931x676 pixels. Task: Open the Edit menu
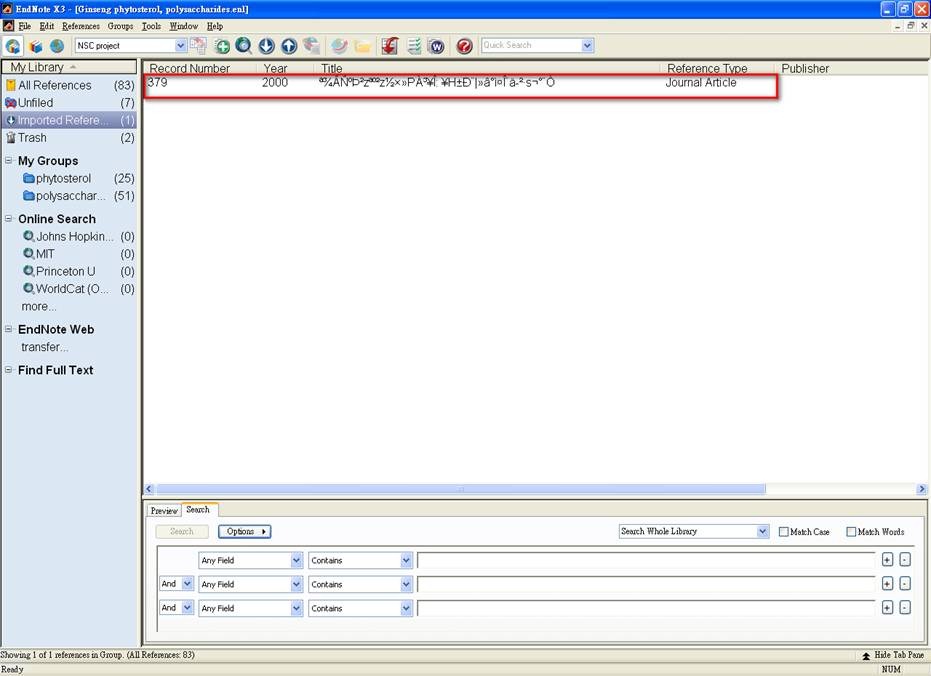[46, 26]
